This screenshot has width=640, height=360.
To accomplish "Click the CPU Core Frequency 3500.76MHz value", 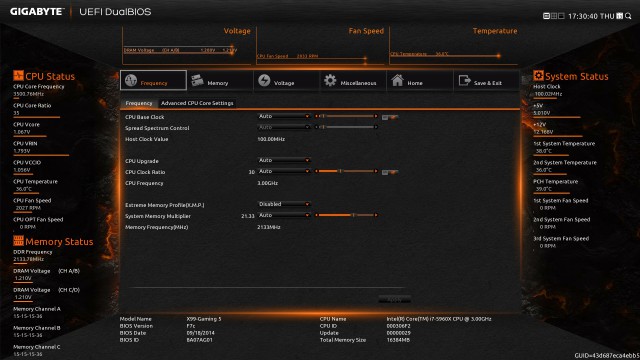I will [x=29, y=94].
